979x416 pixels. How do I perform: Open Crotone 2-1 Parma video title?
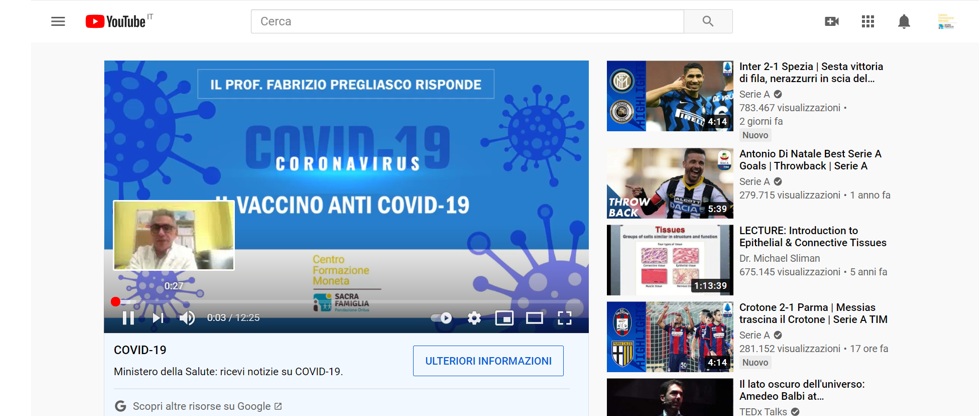tap(814, 314)
